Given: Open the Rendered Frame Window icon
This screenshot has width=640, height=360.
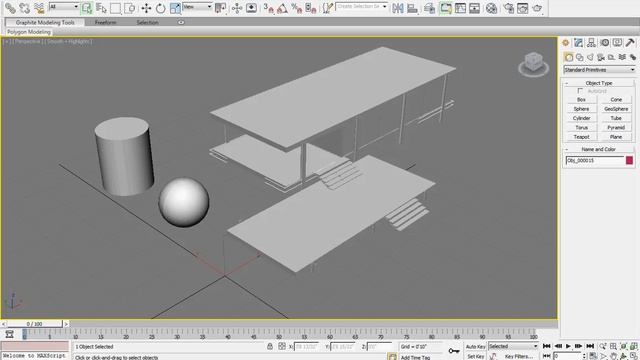Looking at the screenshot, I should [x=522, y=8].
